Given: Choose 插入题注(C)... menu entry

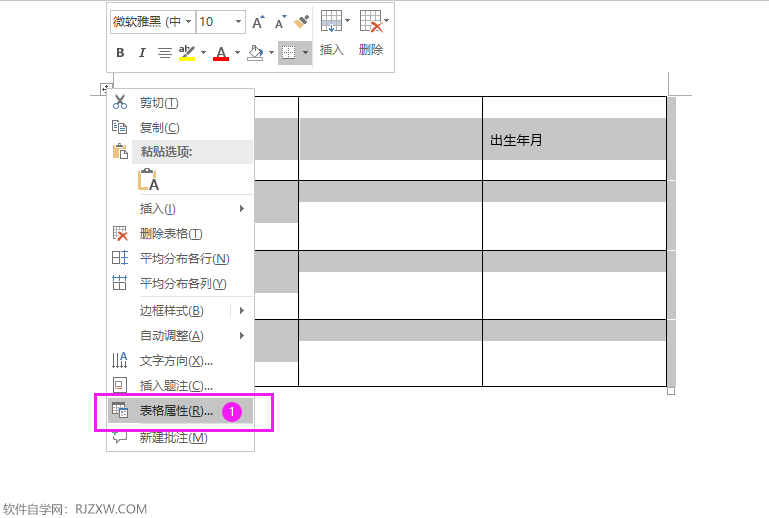Looking at the screenshot, I should point(180,386).
